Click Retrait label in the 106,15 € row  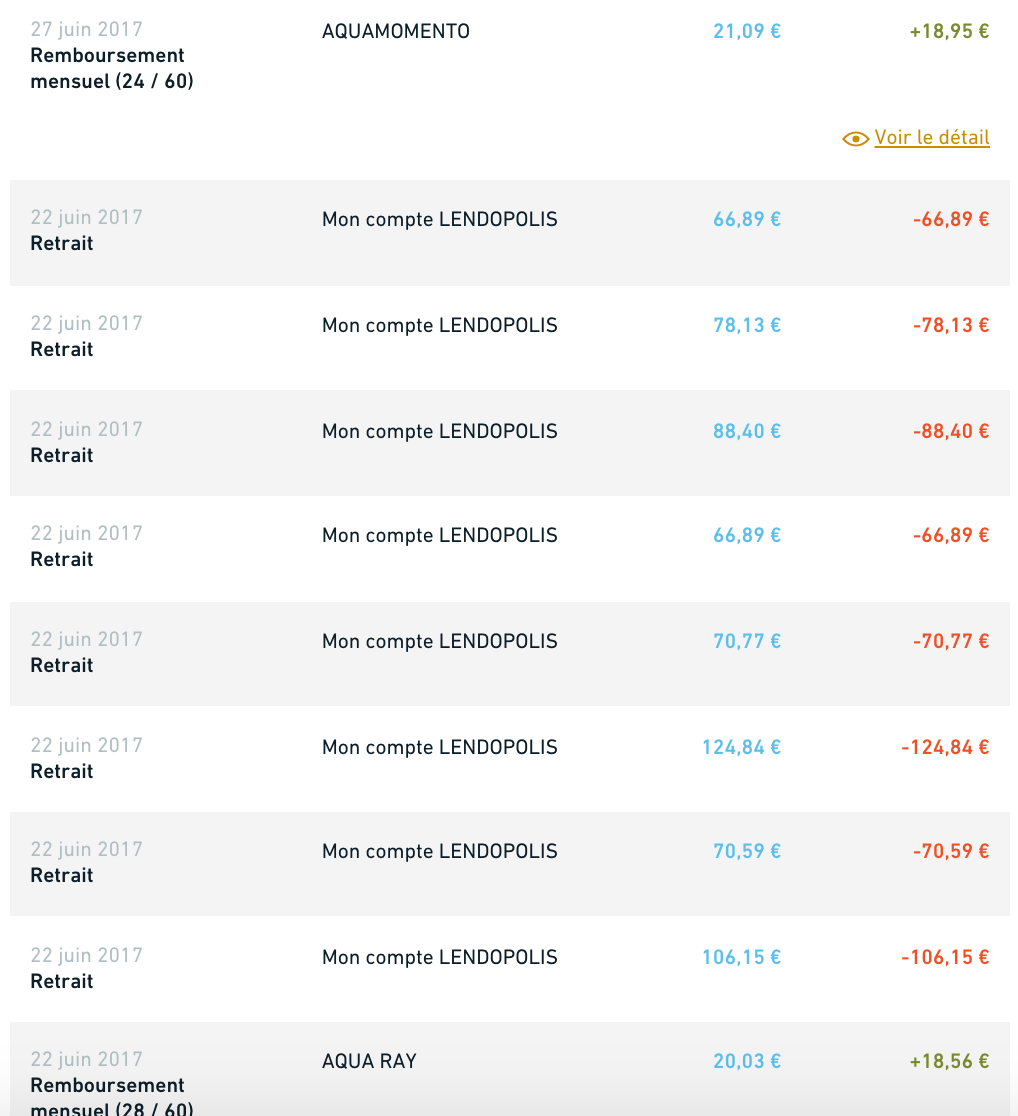[x=62, y=981]
